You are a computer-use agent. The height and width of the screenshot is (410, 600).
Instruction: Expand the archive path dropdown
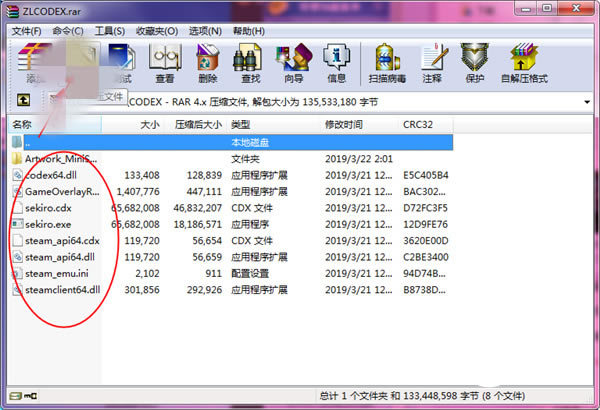pyautogui.click(x=587, y=101)
